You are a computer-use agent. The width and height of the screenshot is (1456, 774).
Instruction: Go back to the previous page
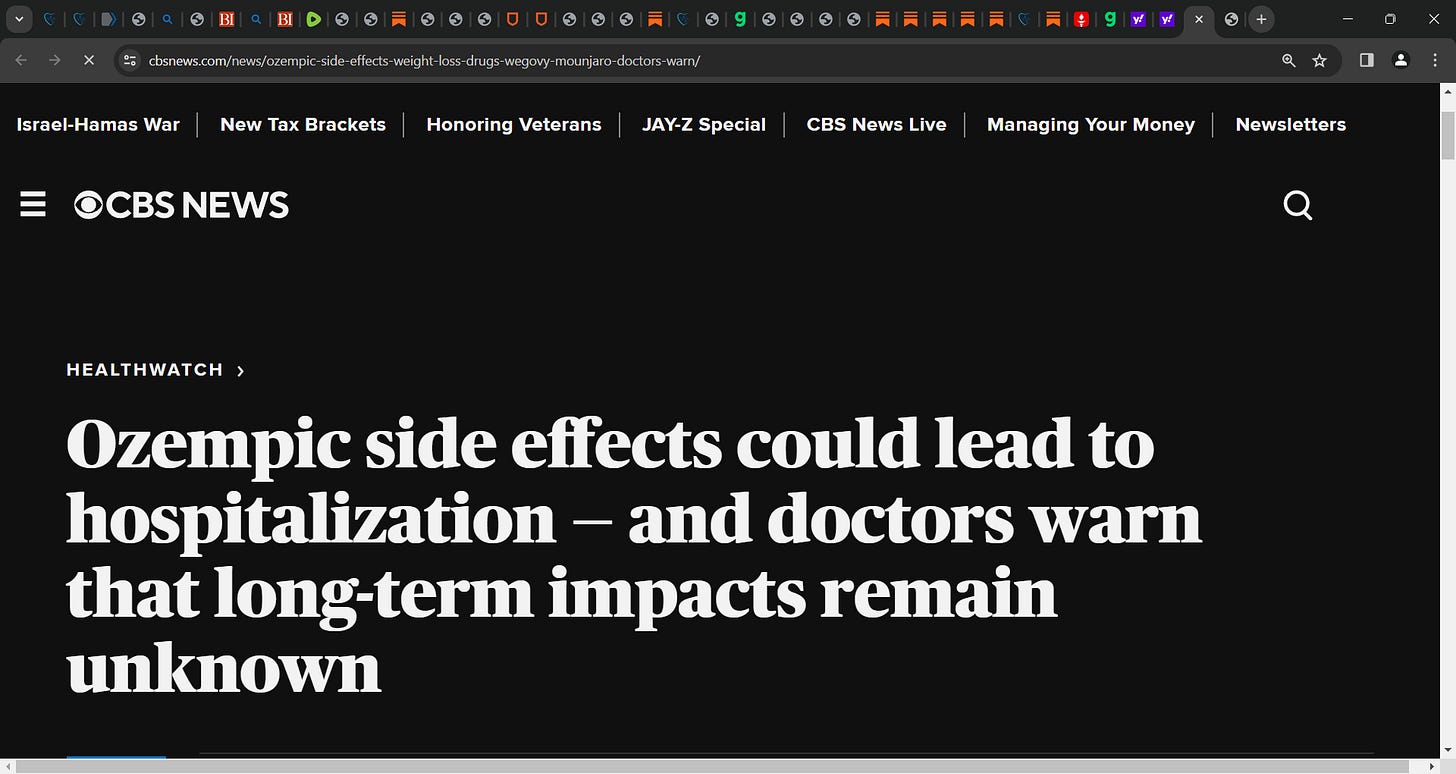pyautogui.click(x=22, y=60)
